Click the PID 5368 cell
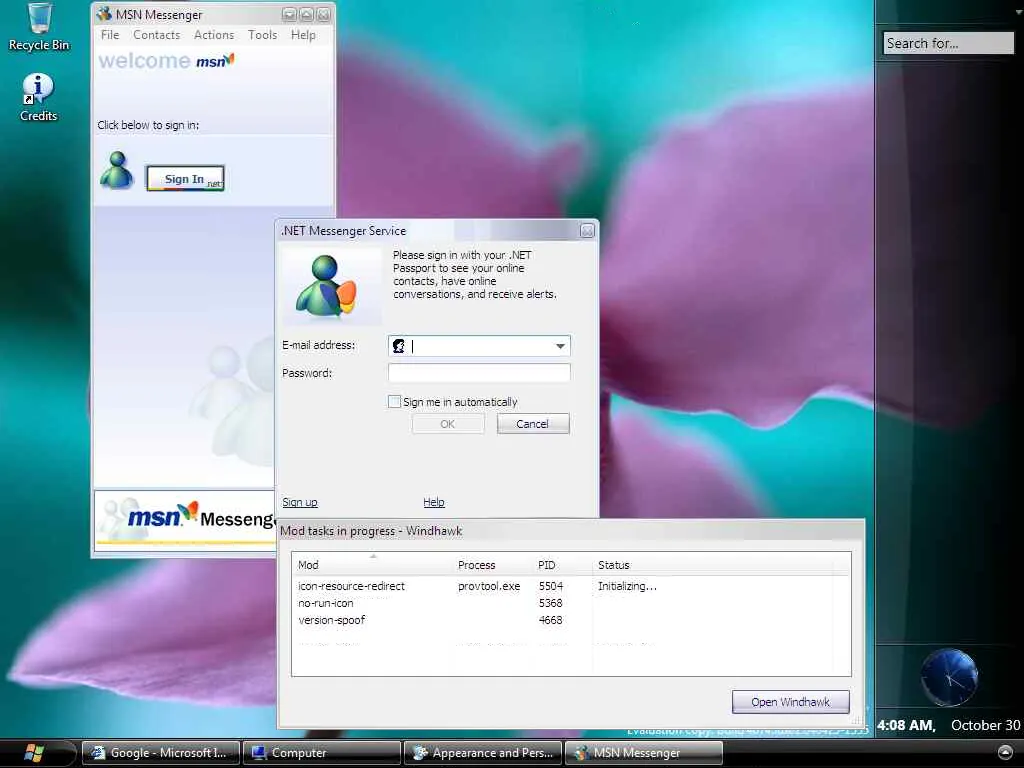1024x768 pixels. (x=551, y=603)
